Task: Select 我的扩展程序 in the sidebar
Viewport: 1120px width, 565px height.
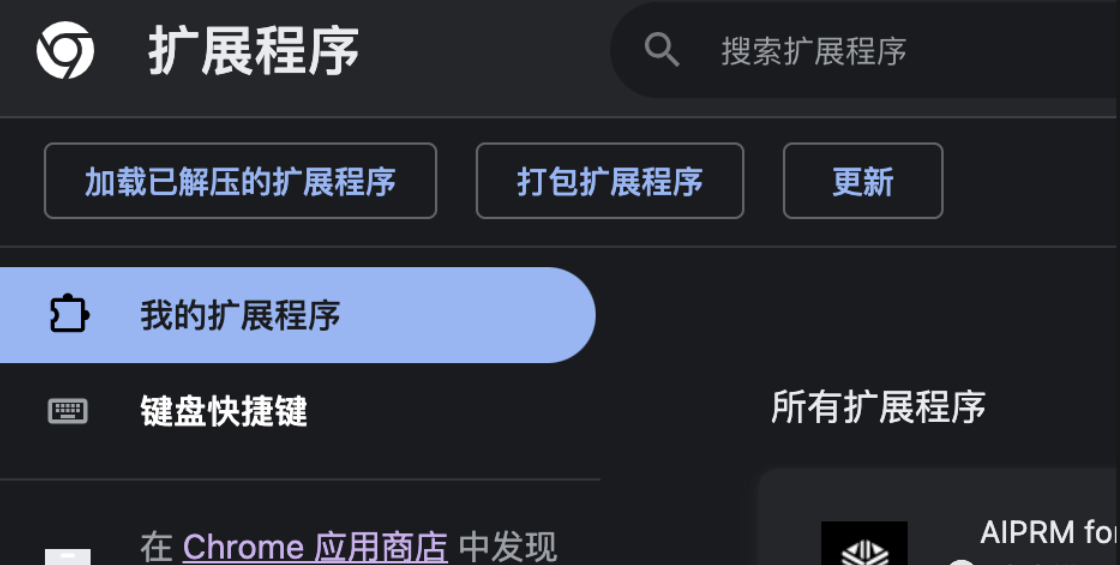Action: (x=298, y=315)
